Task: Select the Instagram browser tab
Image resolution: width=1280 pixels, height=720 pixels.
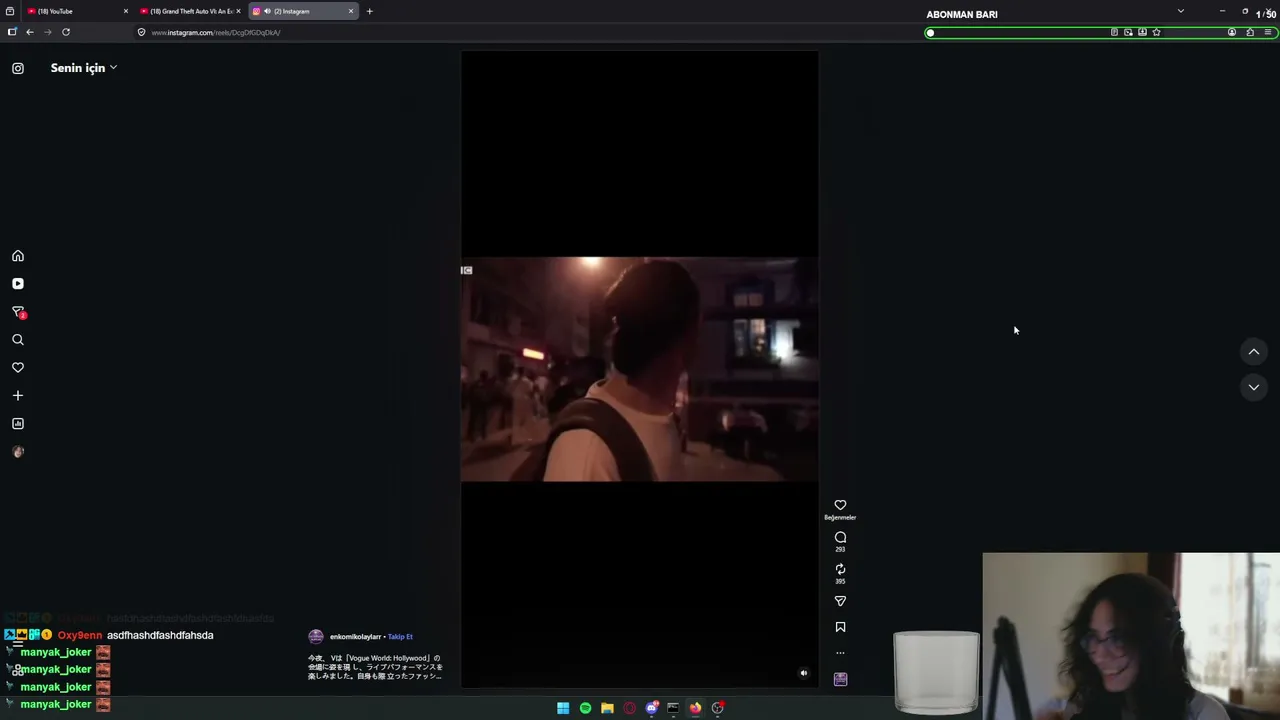Action: click(x=303, y=11)
